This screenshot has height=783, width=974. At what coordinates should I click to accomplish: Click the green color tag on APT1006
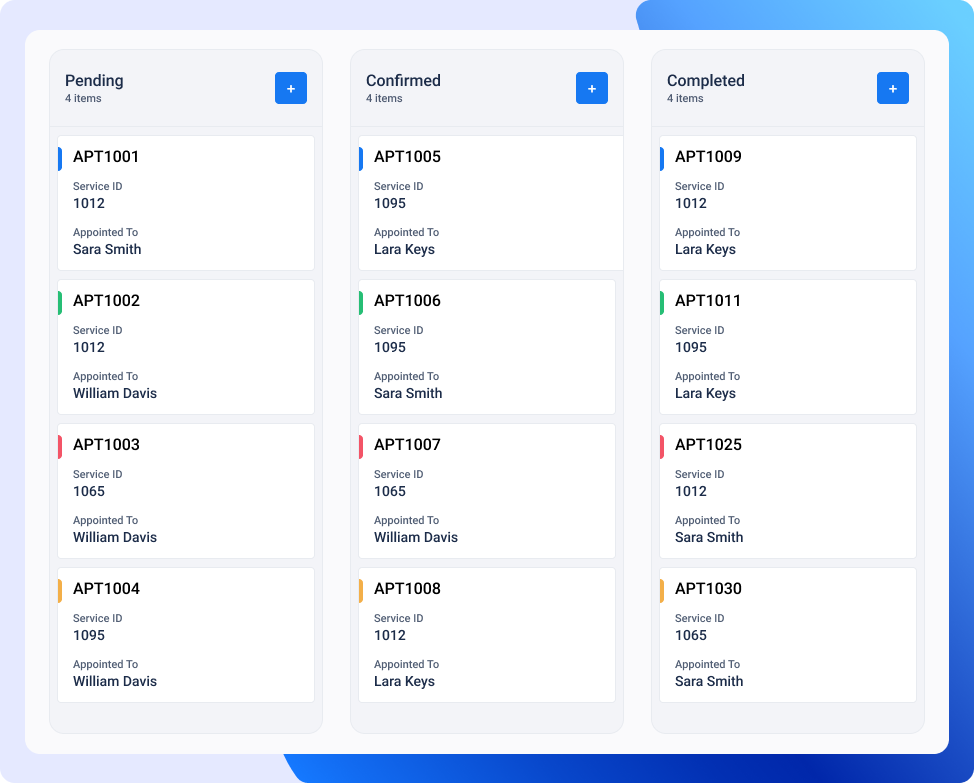point(361,303)
